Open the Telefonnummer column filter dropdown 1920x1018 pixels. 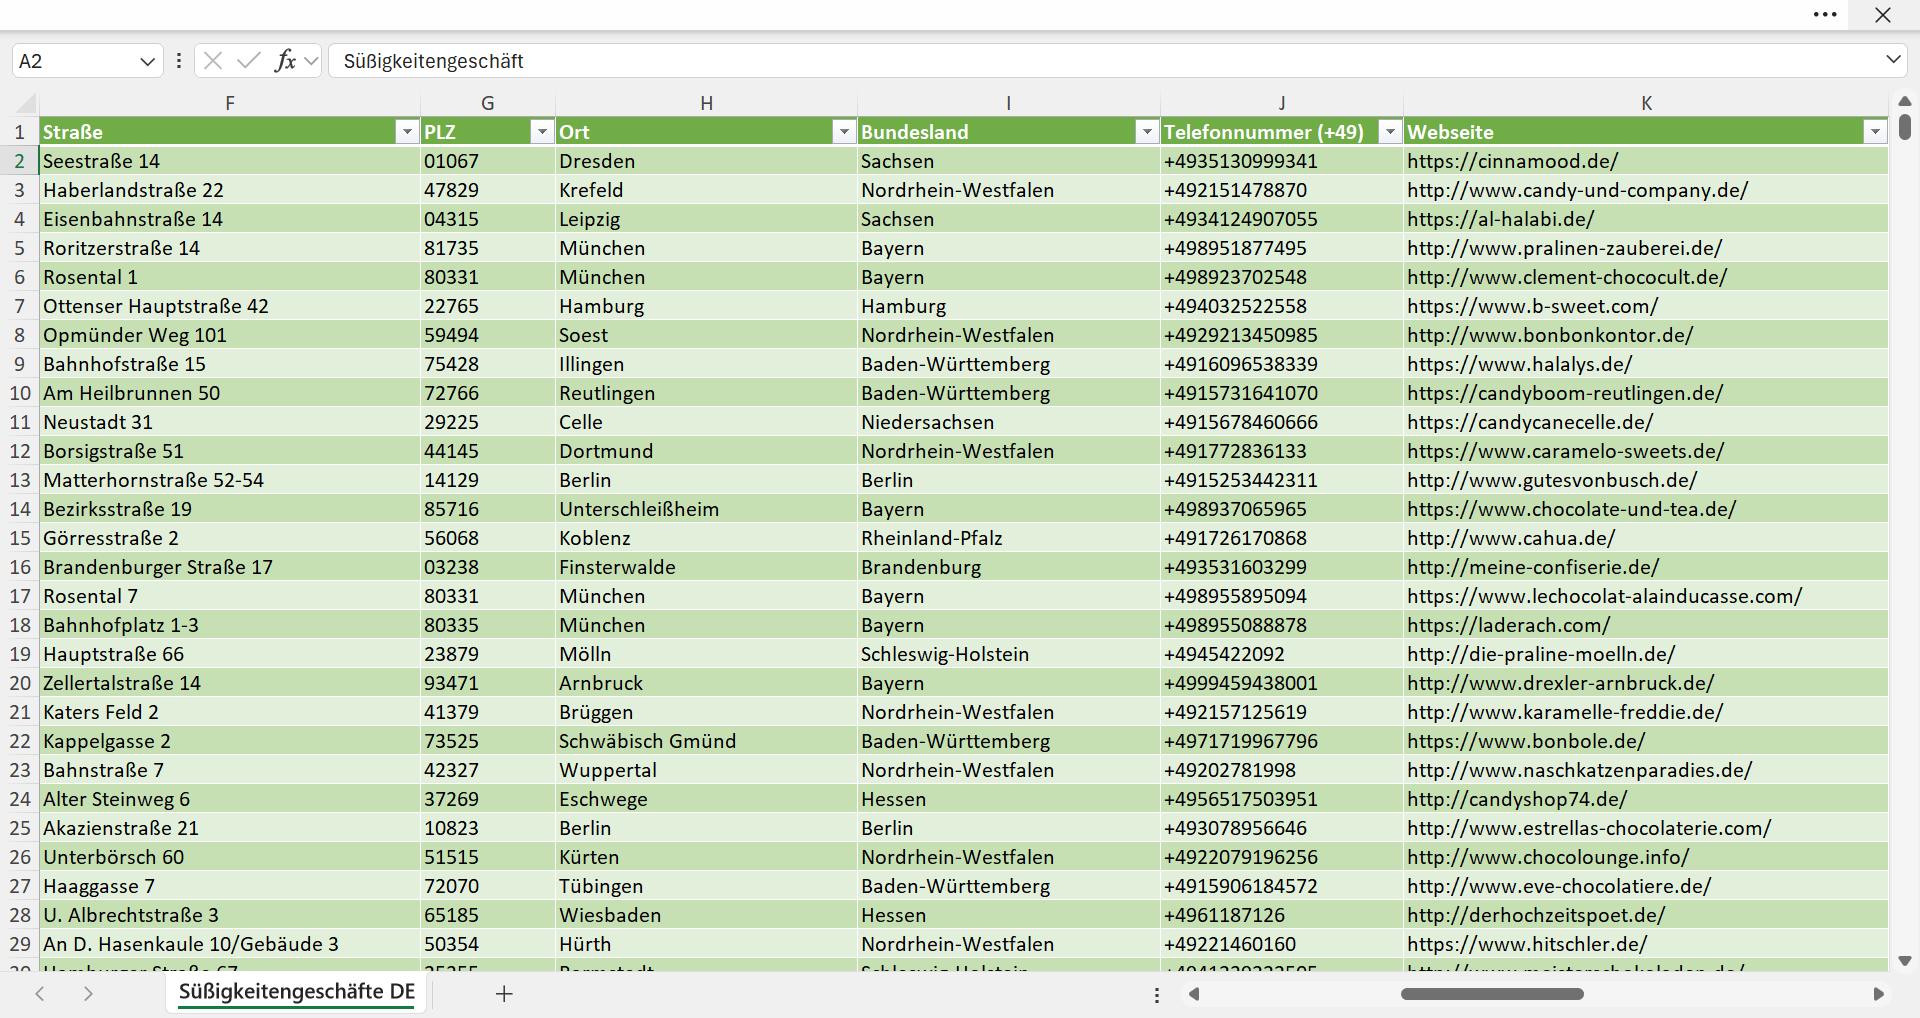[1389, 132]
